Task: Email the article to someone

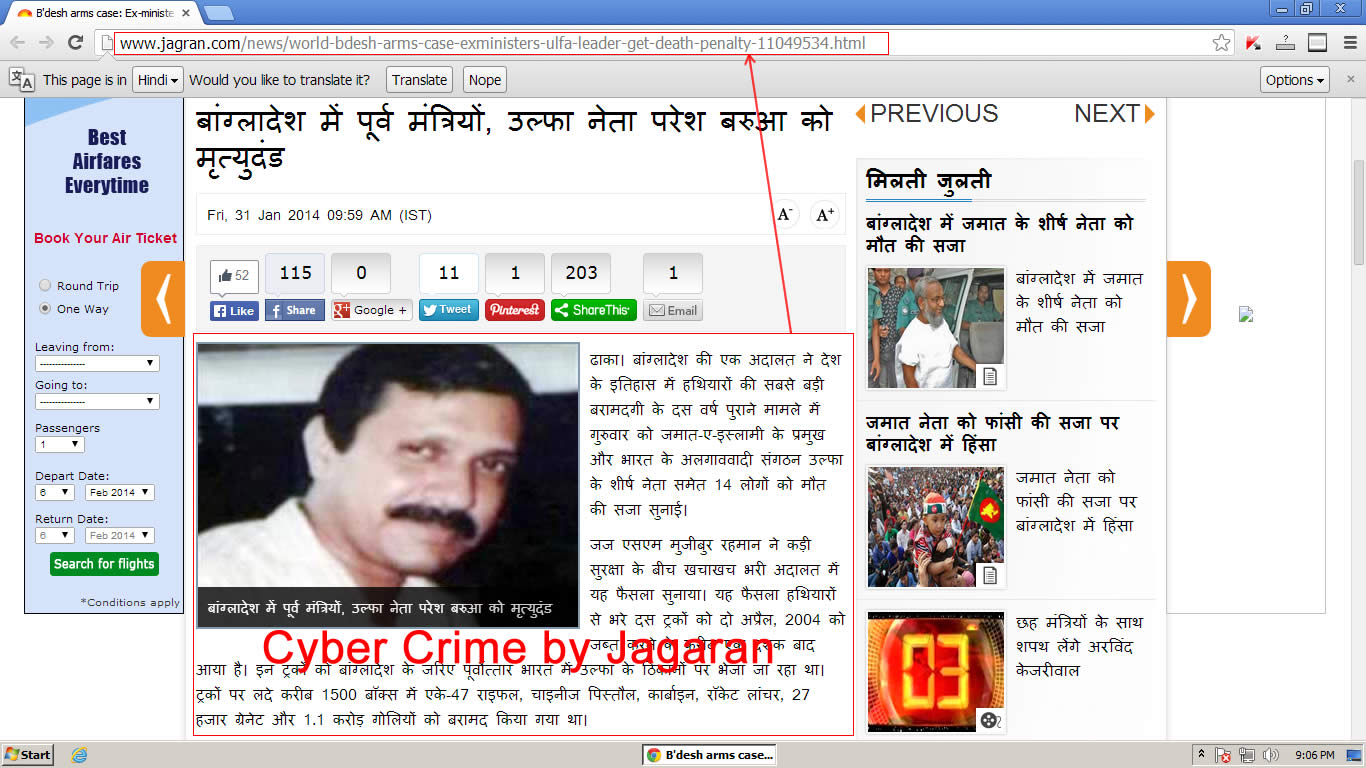Action: [673, 310]
